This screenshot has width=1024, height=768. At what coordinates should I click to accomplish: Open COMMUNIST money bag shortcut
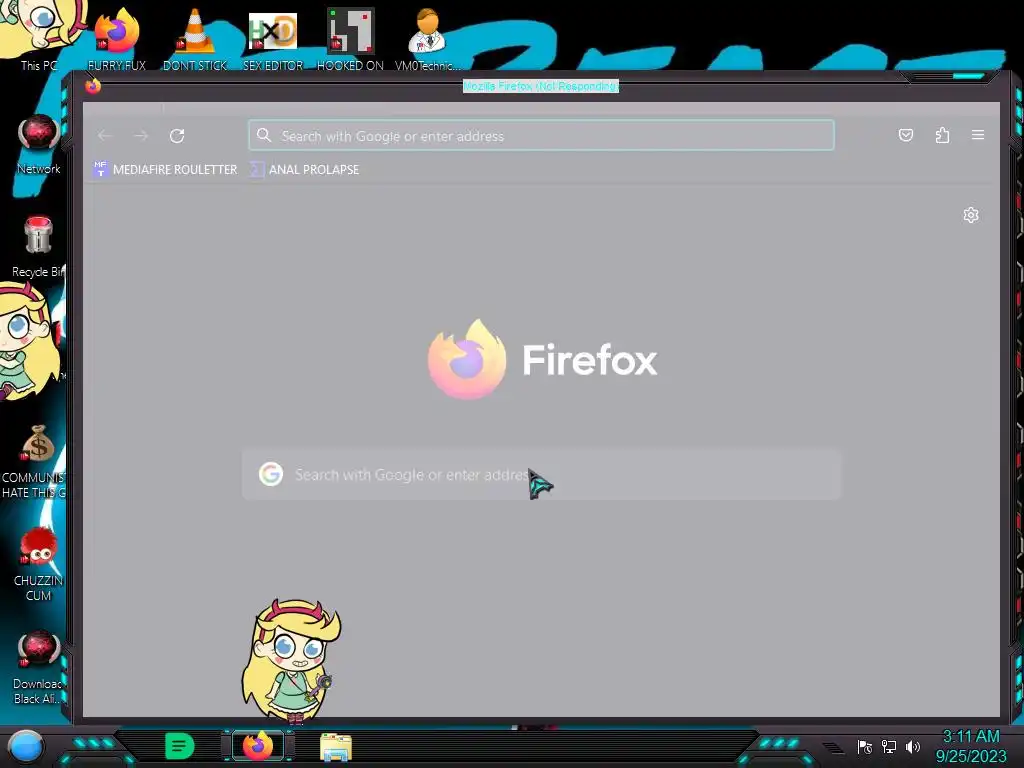(36, 462)
